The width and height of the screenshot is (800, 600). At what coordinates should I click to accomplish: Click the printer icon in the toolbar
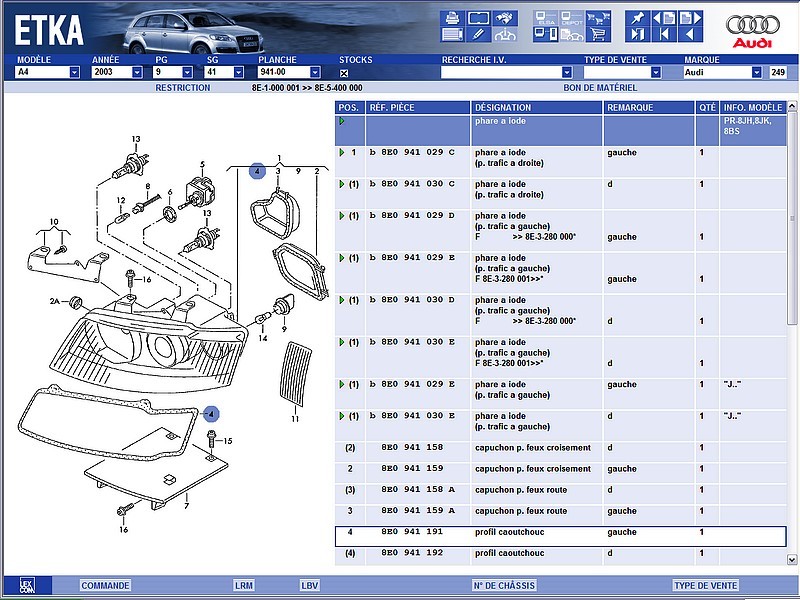coord(452,18)
